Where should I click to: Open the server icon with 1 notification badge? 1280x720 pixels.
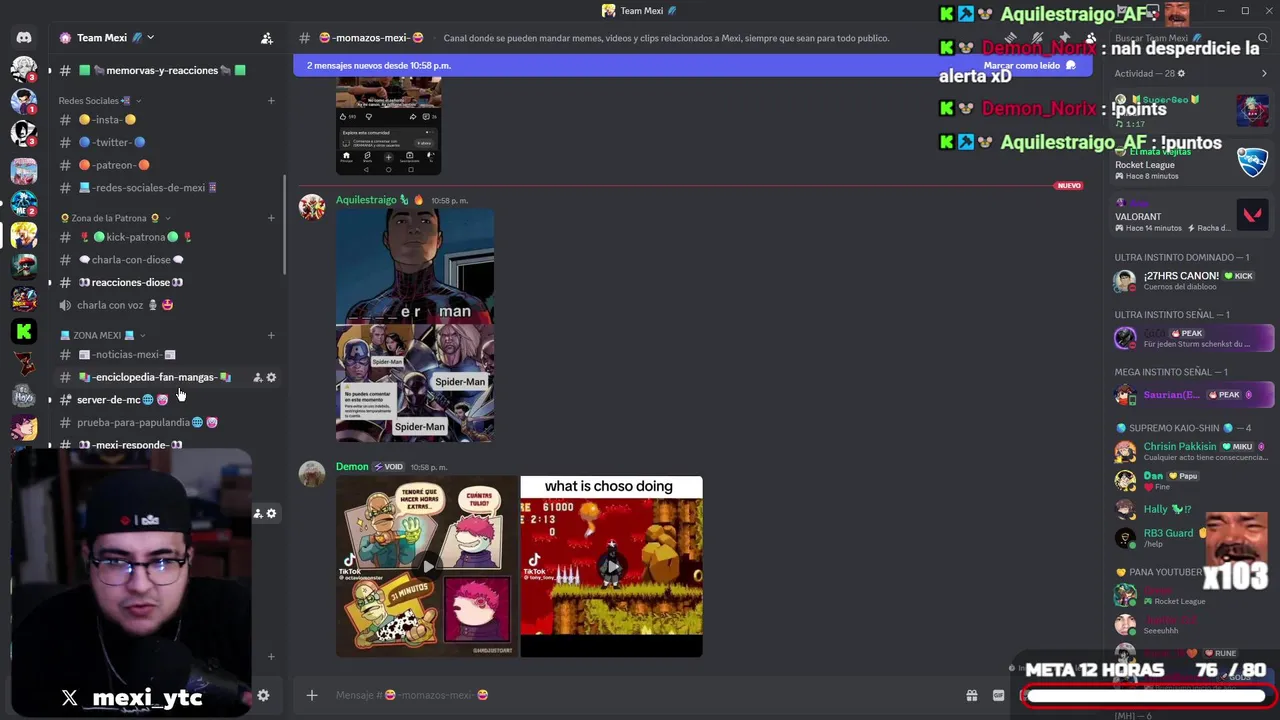[x=24, y=102]
